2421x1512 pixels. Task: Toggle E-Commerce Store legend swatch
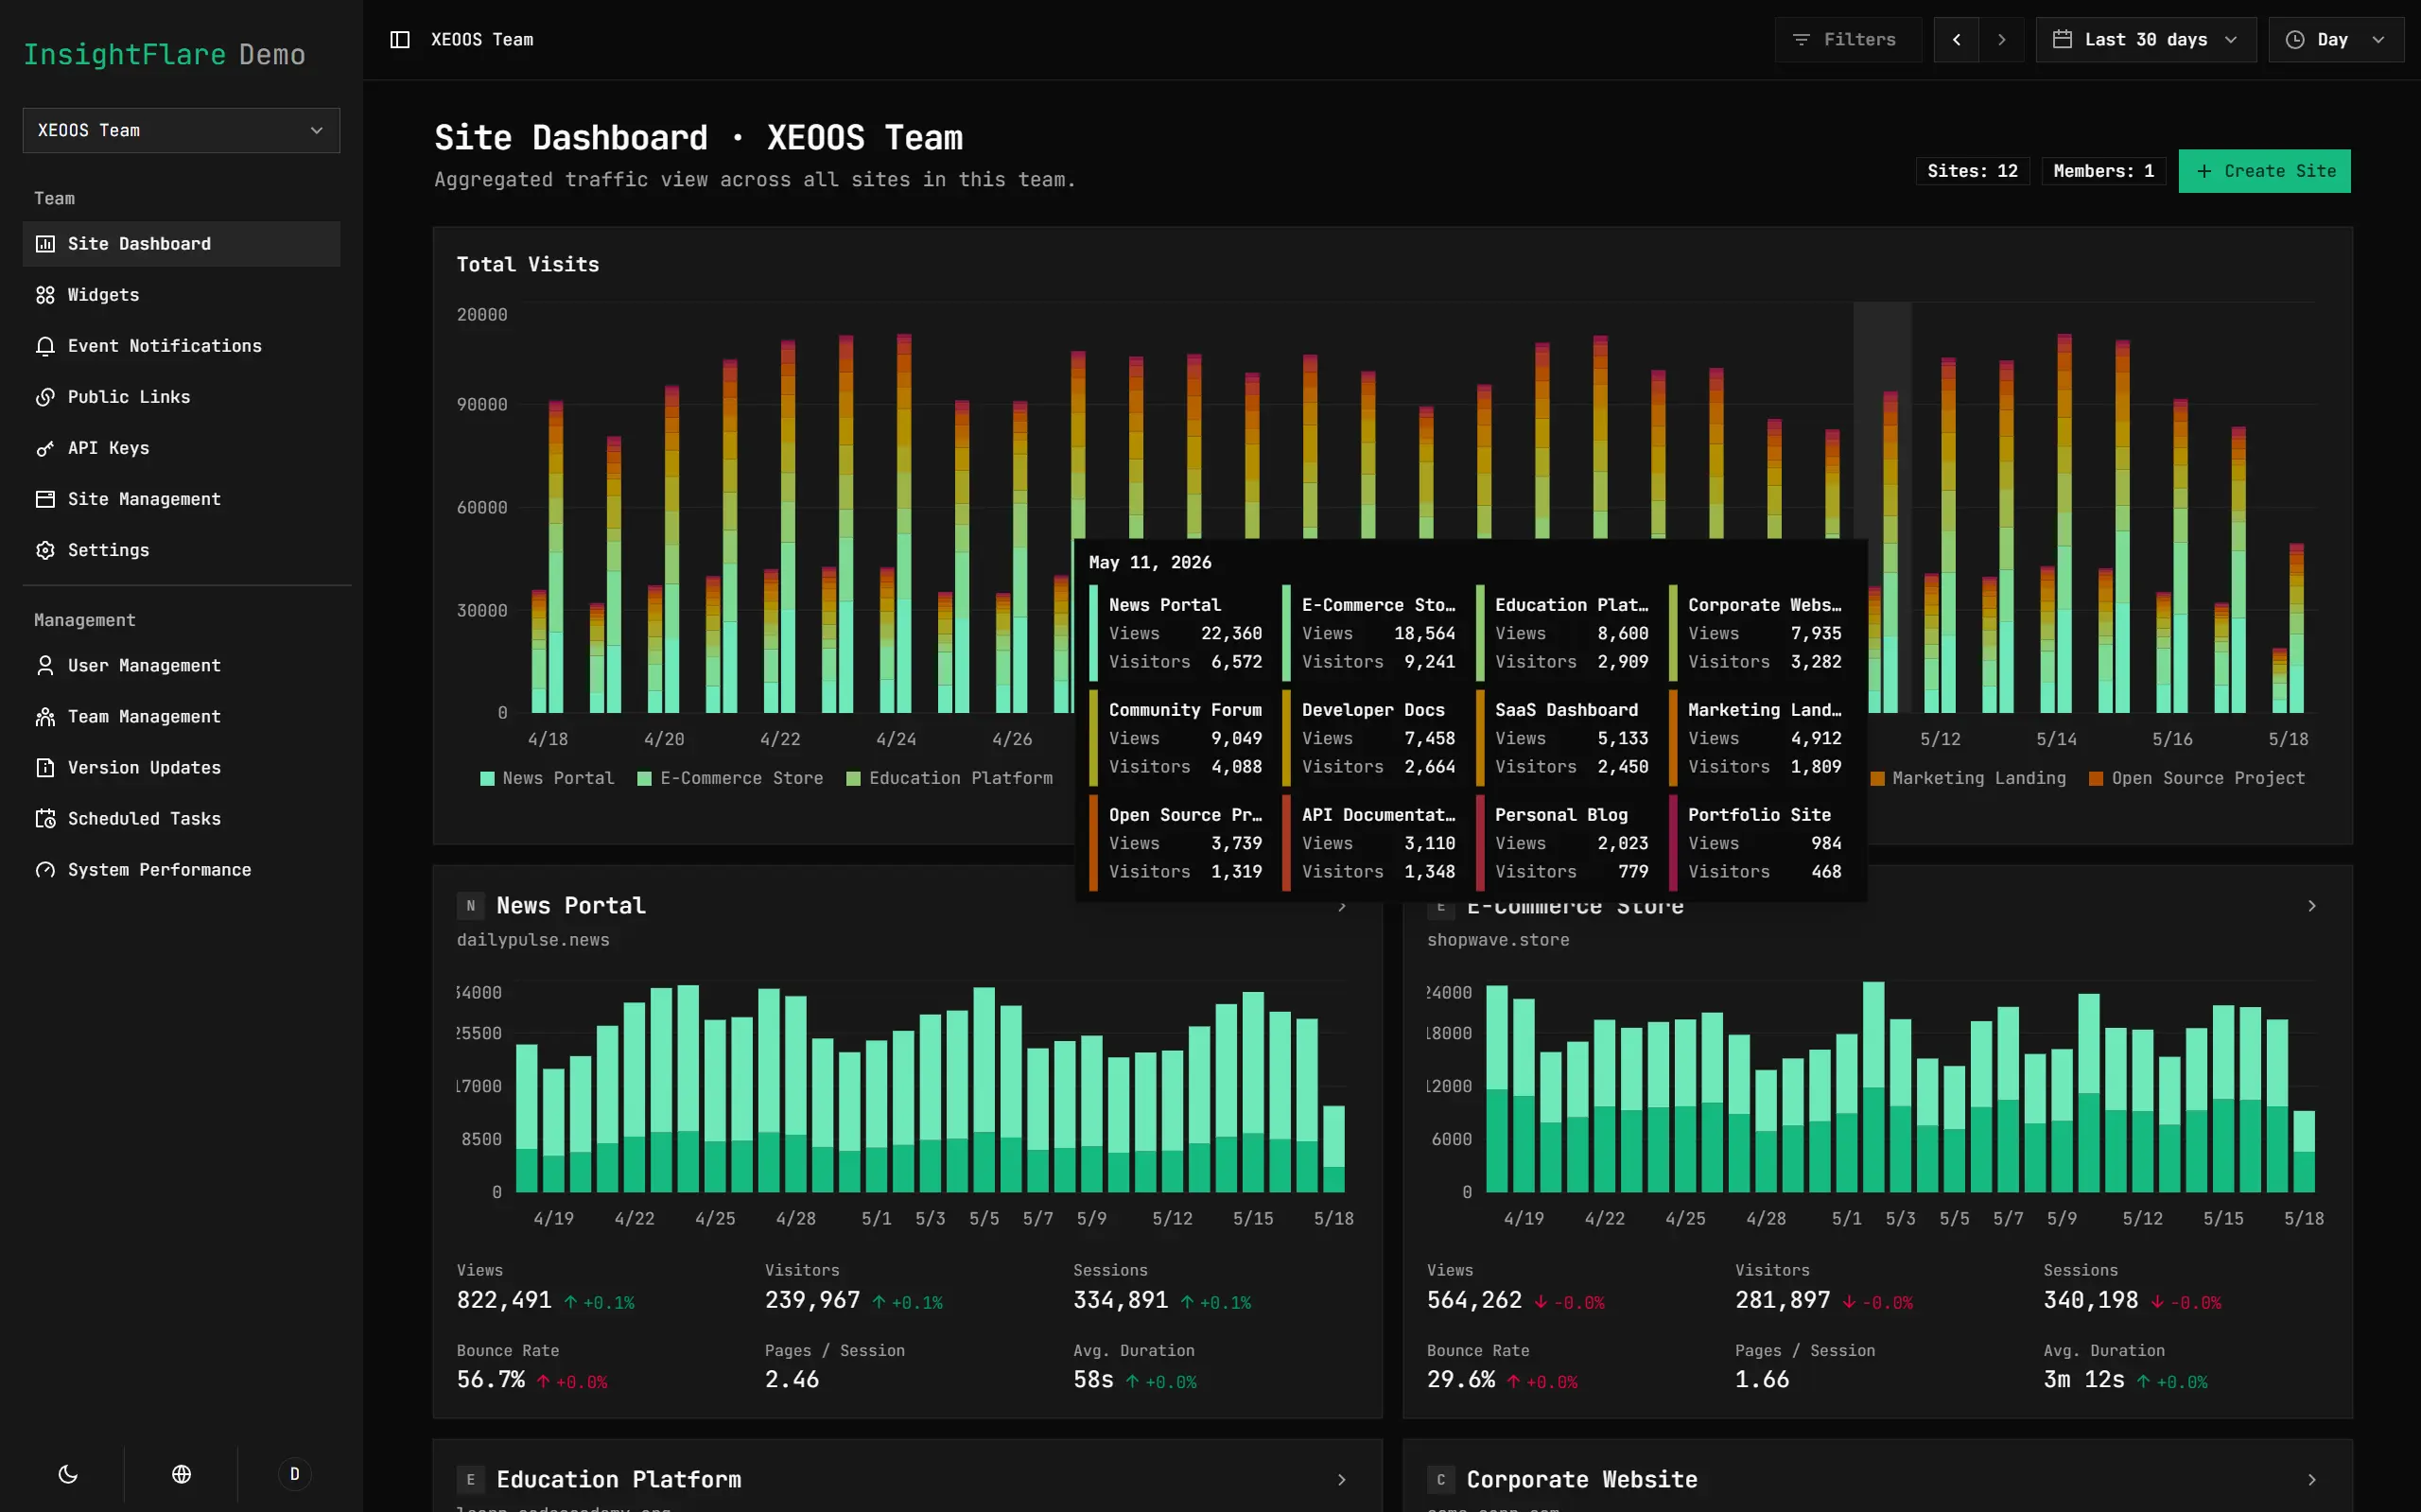click(x=645, y=779)
